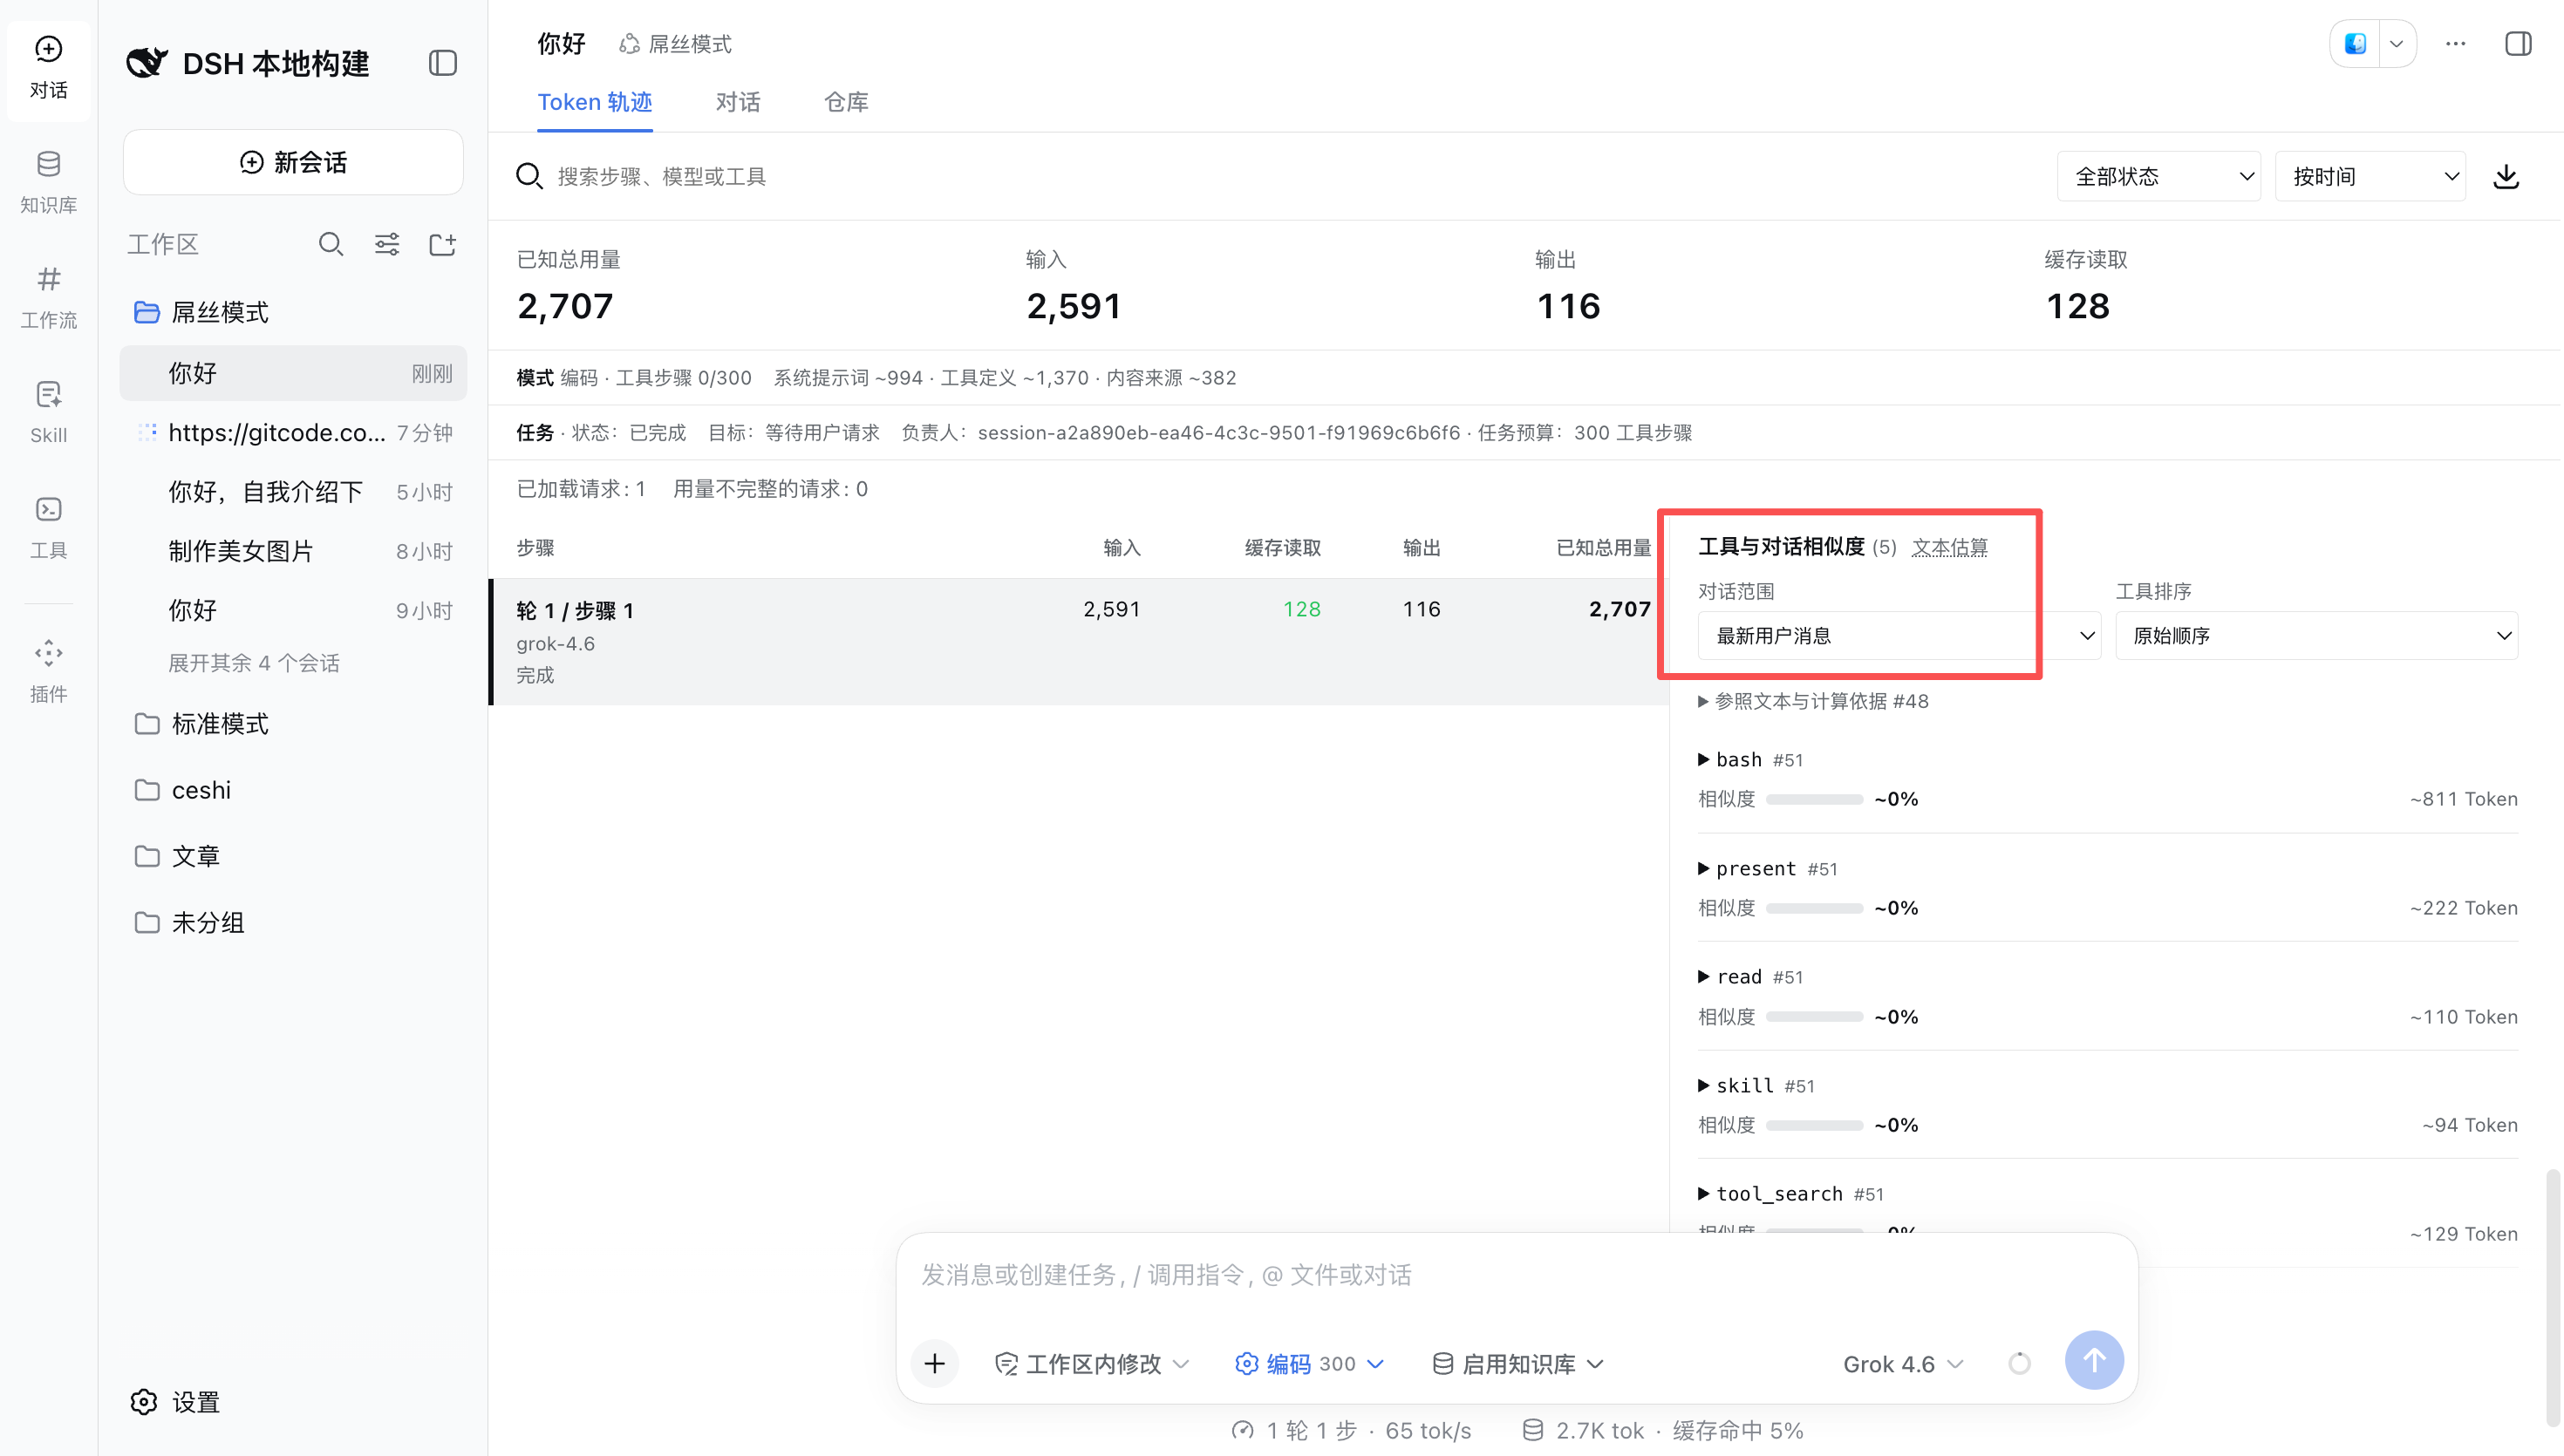Open the 对话 chat section in sidebar
The height and width of the screenshot is (1456, 2564).
[x=48, y=68]
